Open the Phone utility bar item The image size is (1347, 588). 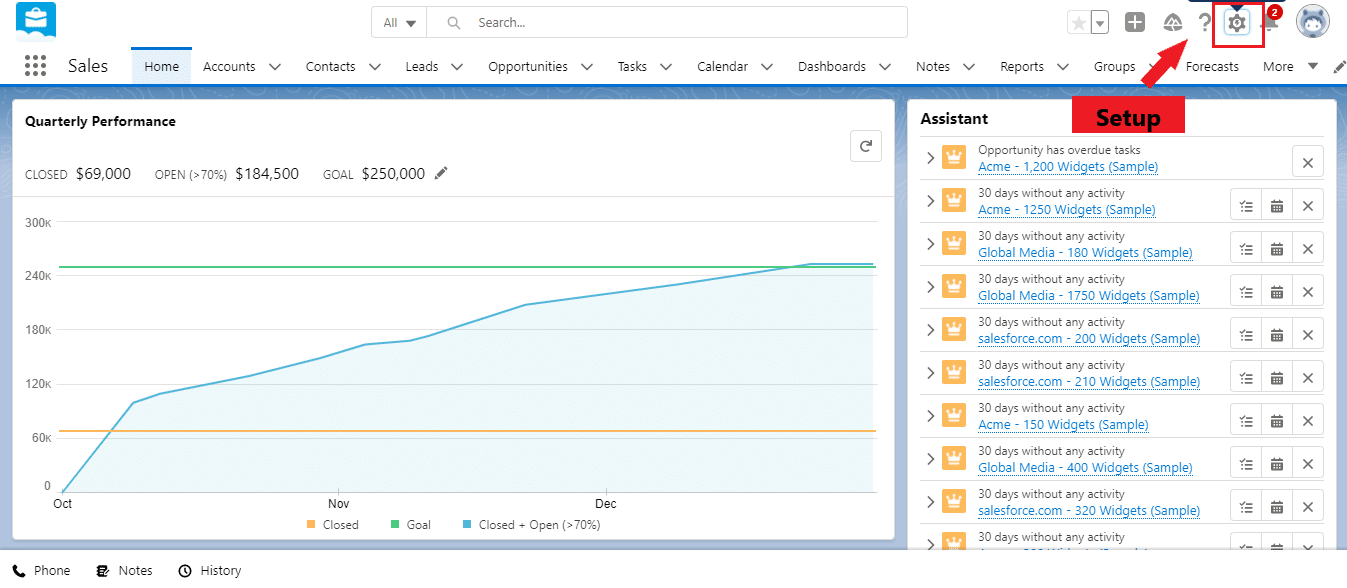click(x=42, y=571)
